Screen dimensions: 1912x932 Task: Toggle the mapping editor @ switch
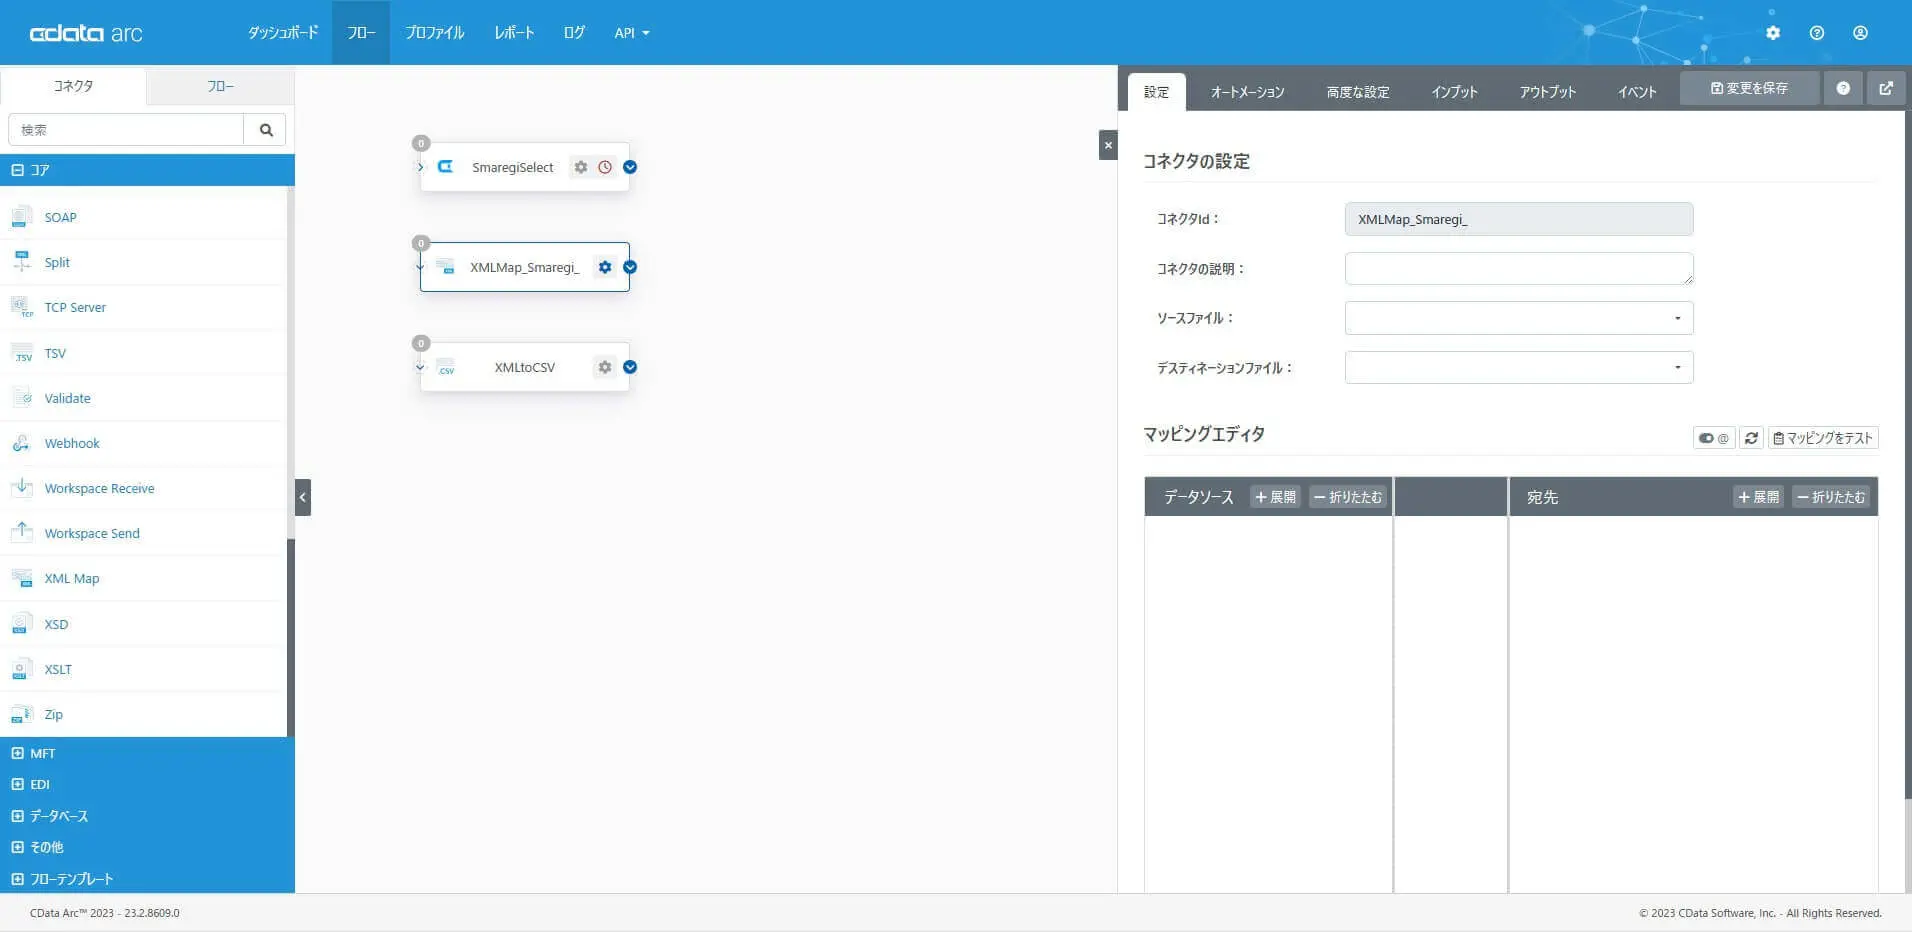(1714, 438)
